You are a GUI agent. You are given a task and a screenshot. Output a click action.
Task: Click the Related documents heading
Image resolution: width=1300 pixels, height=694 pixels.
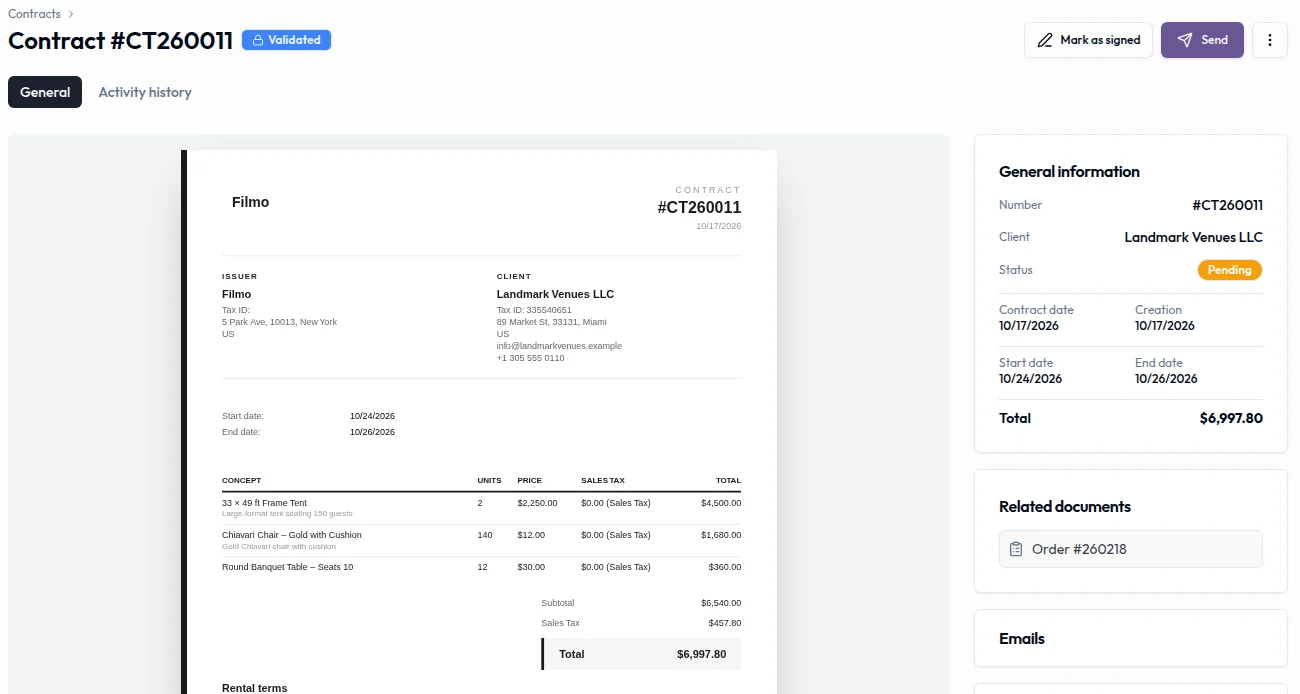pyautogui.click(x=1065, y=506)
